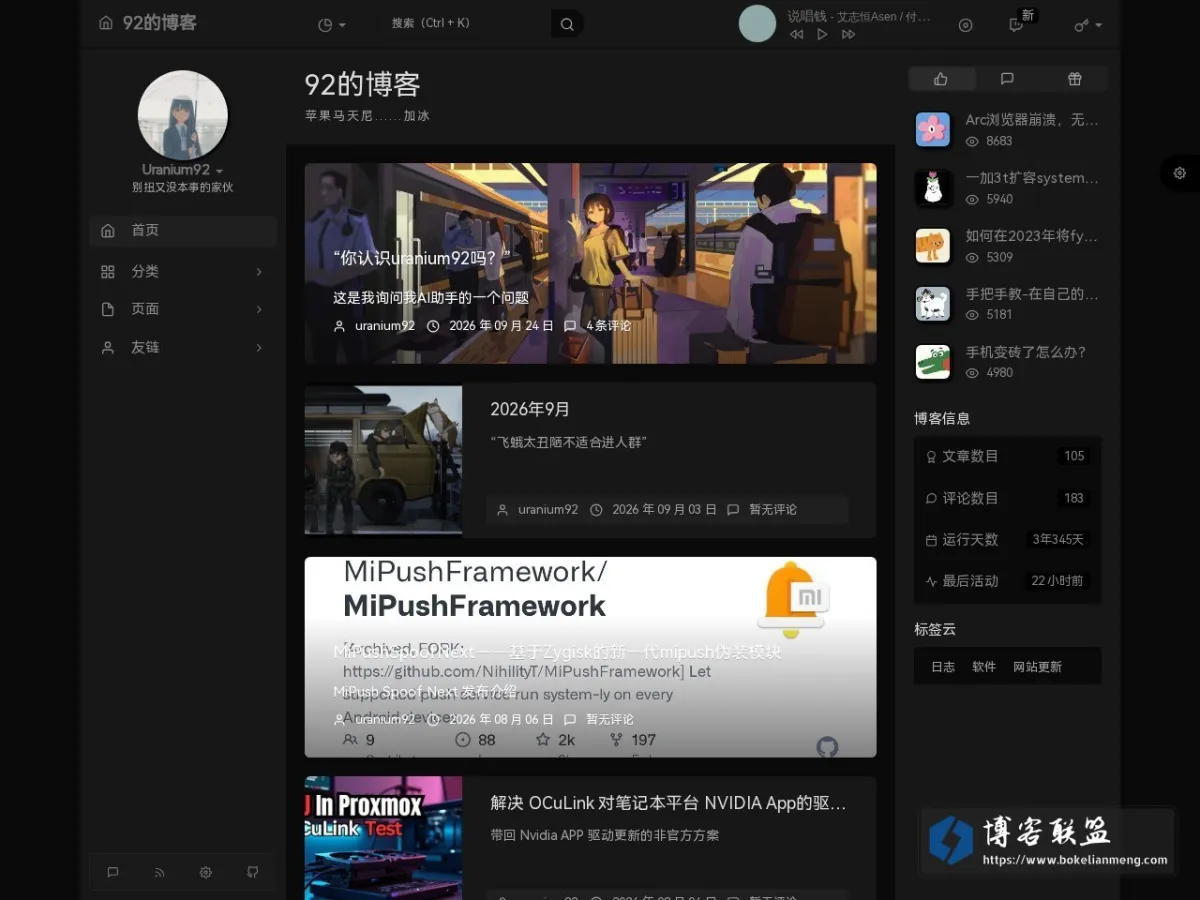Select the 网站更新 tag in 标签云
This screenshot has height=900, width=1200.
[1038, 667]
